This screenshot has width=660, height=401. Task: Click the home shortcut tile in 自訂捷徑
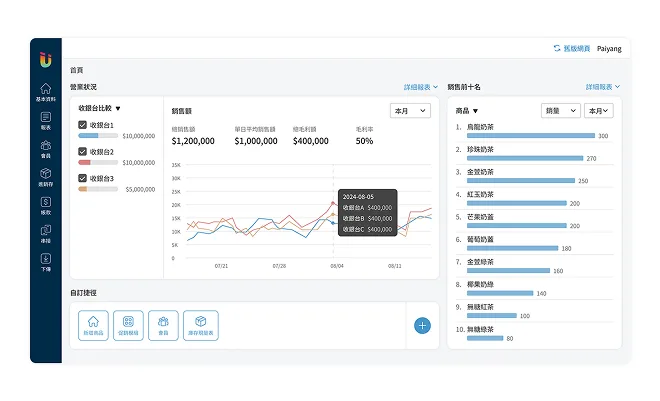point(93,325)
